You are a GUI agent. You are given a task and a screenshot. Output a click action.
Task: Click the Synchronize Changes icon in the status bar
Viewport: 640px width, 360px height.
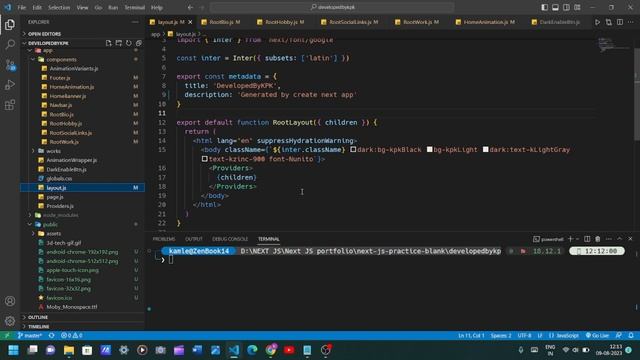51,336
